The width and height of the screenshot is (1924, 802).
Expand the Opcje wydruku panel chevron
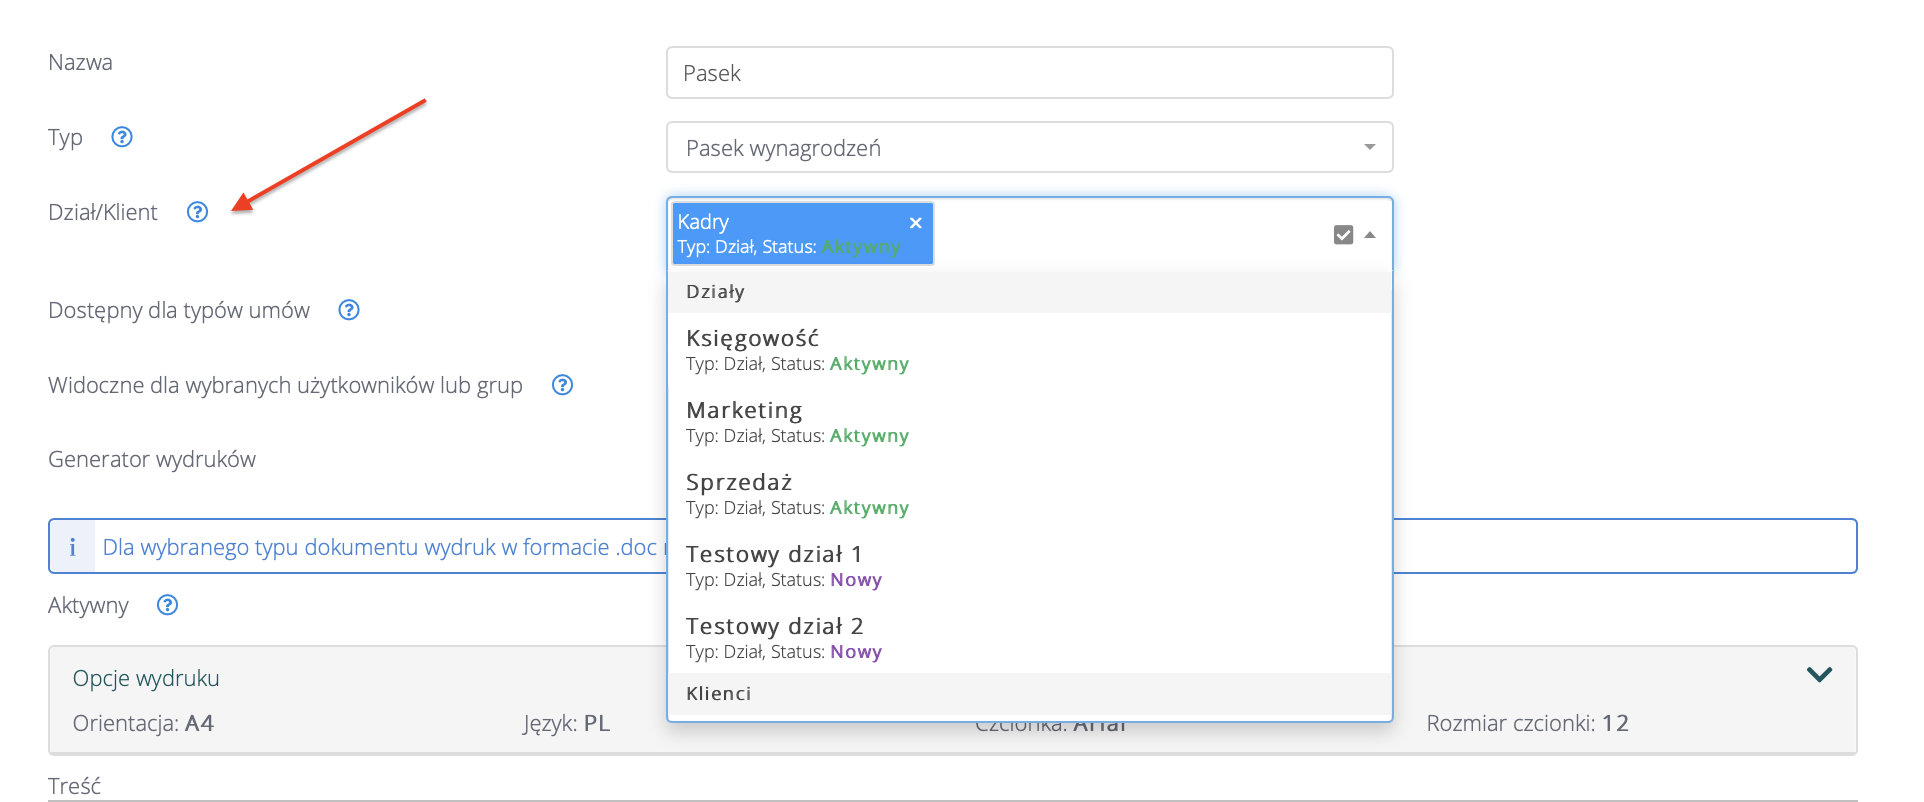[x=1819, y=675]
